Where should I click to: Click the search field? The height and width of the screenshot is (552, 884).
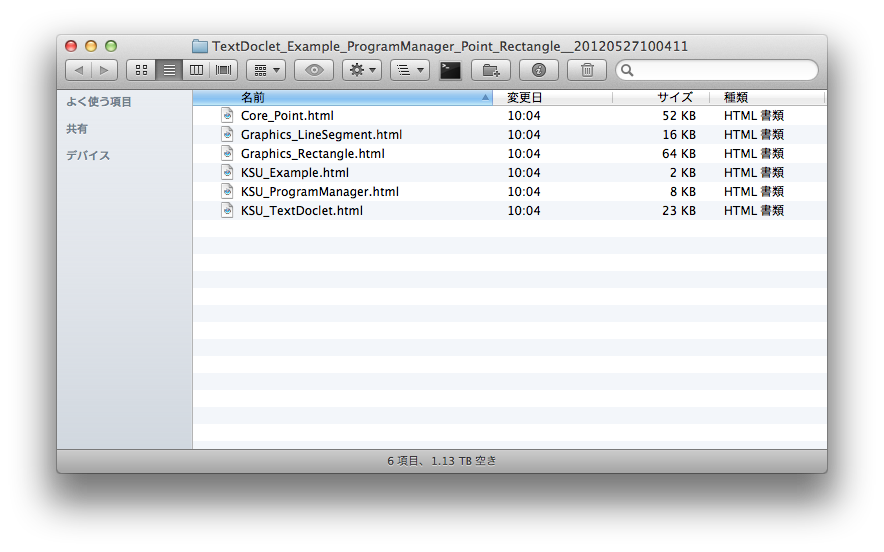pyautogui.click(x=717, y=70)
